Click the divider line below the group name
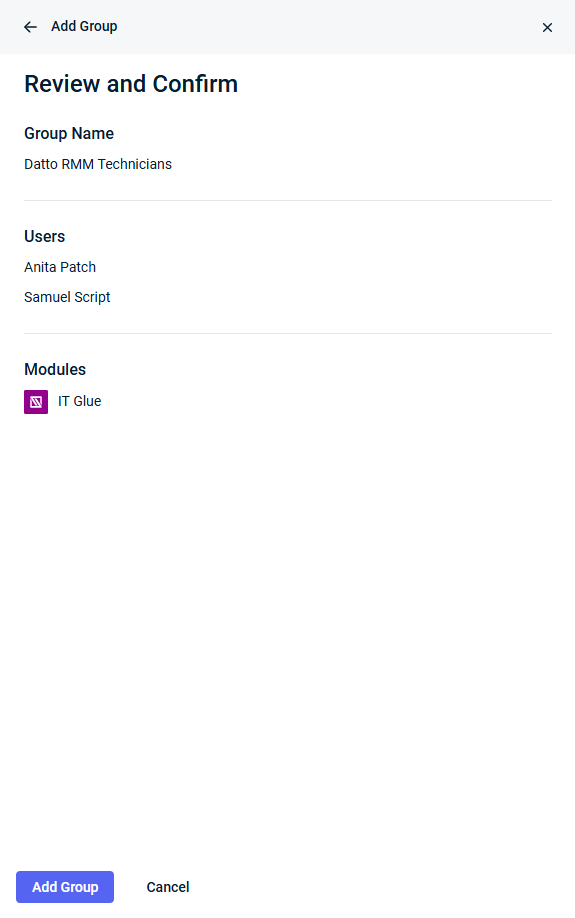The height and width of the screenshot is (918, 575). point(288,200)
